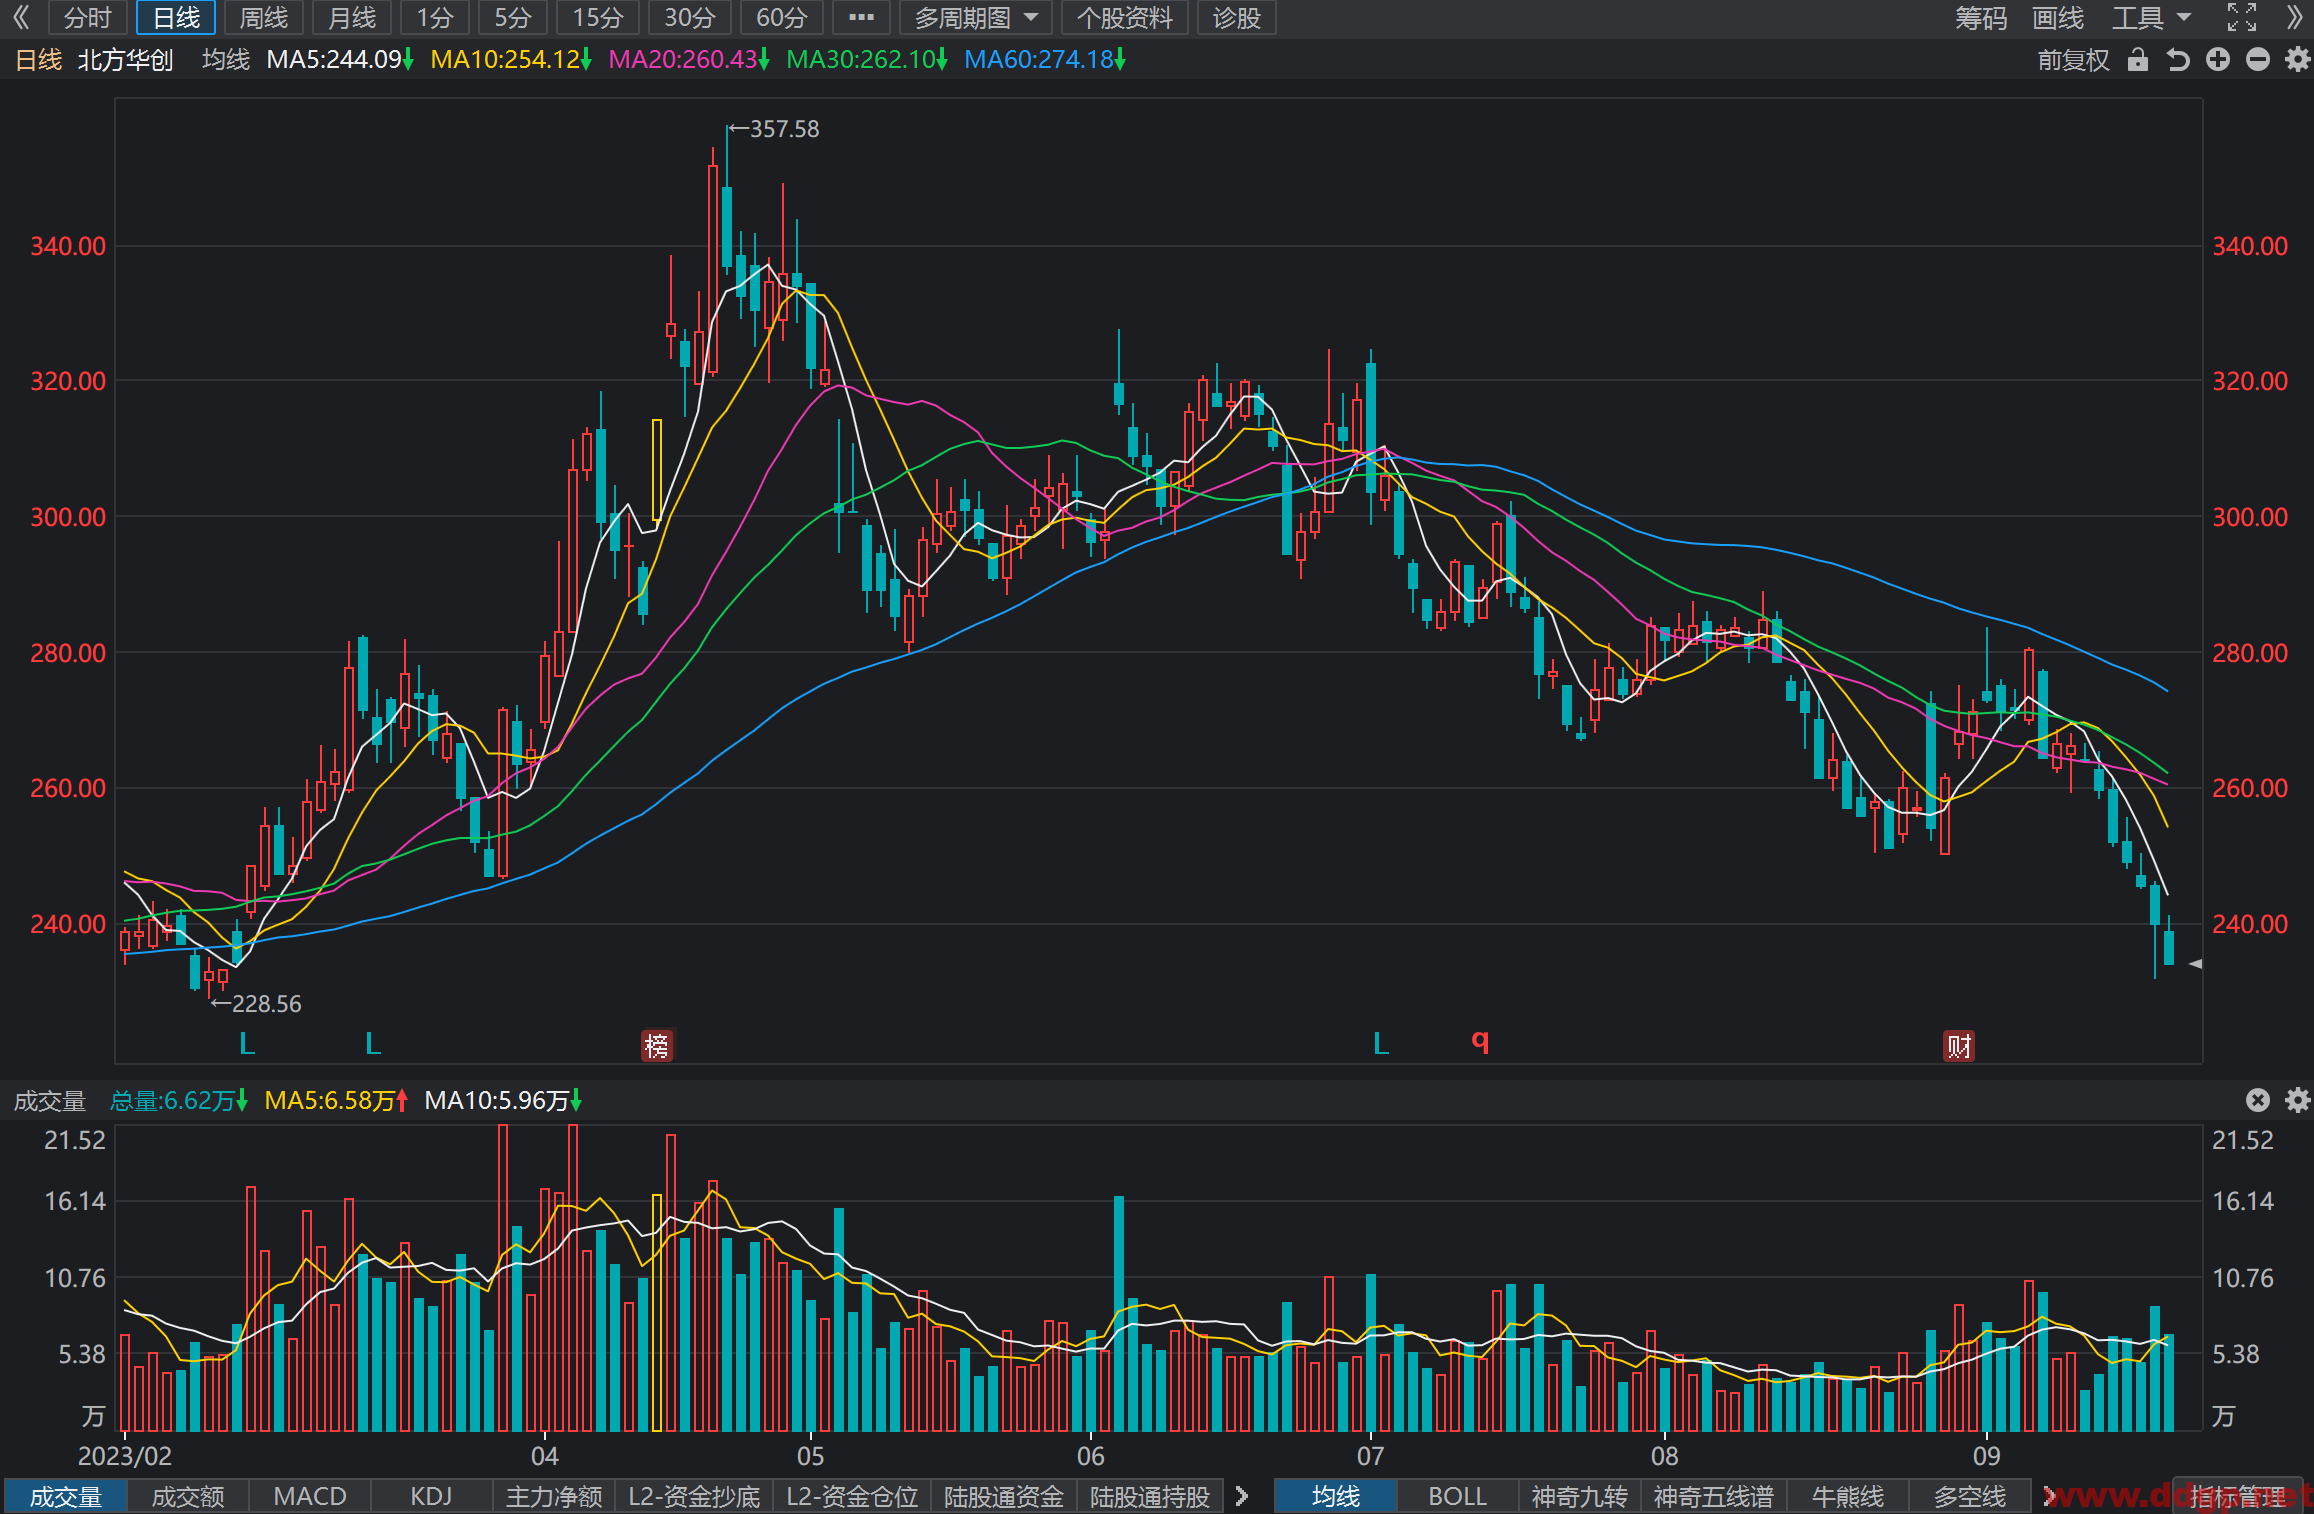Select the 60分 timeframe

pos(781,17)
